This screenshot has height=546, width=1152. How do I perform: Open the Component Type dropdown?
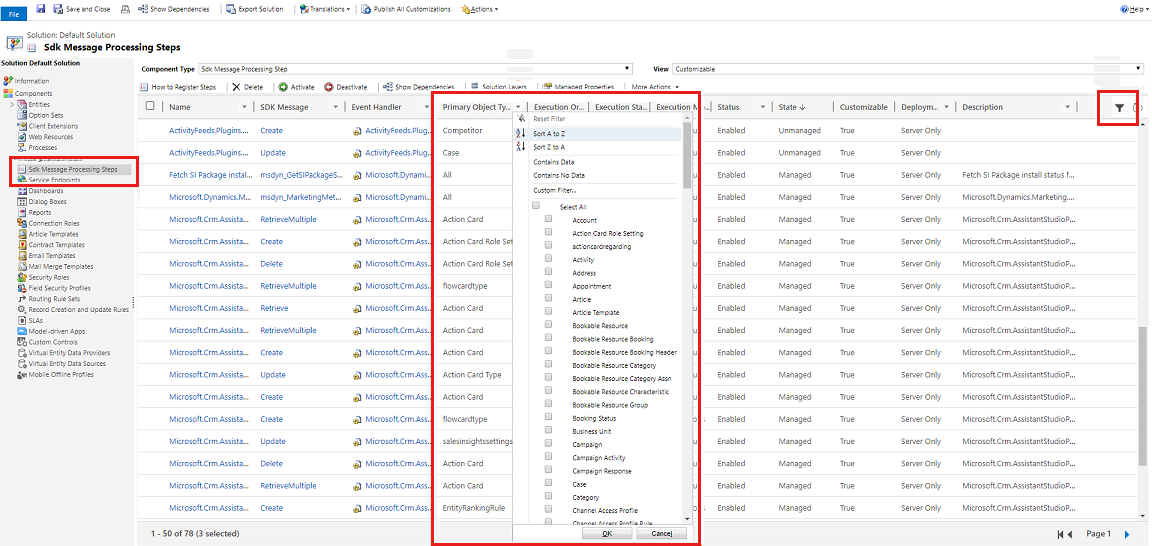pos(627,69)
